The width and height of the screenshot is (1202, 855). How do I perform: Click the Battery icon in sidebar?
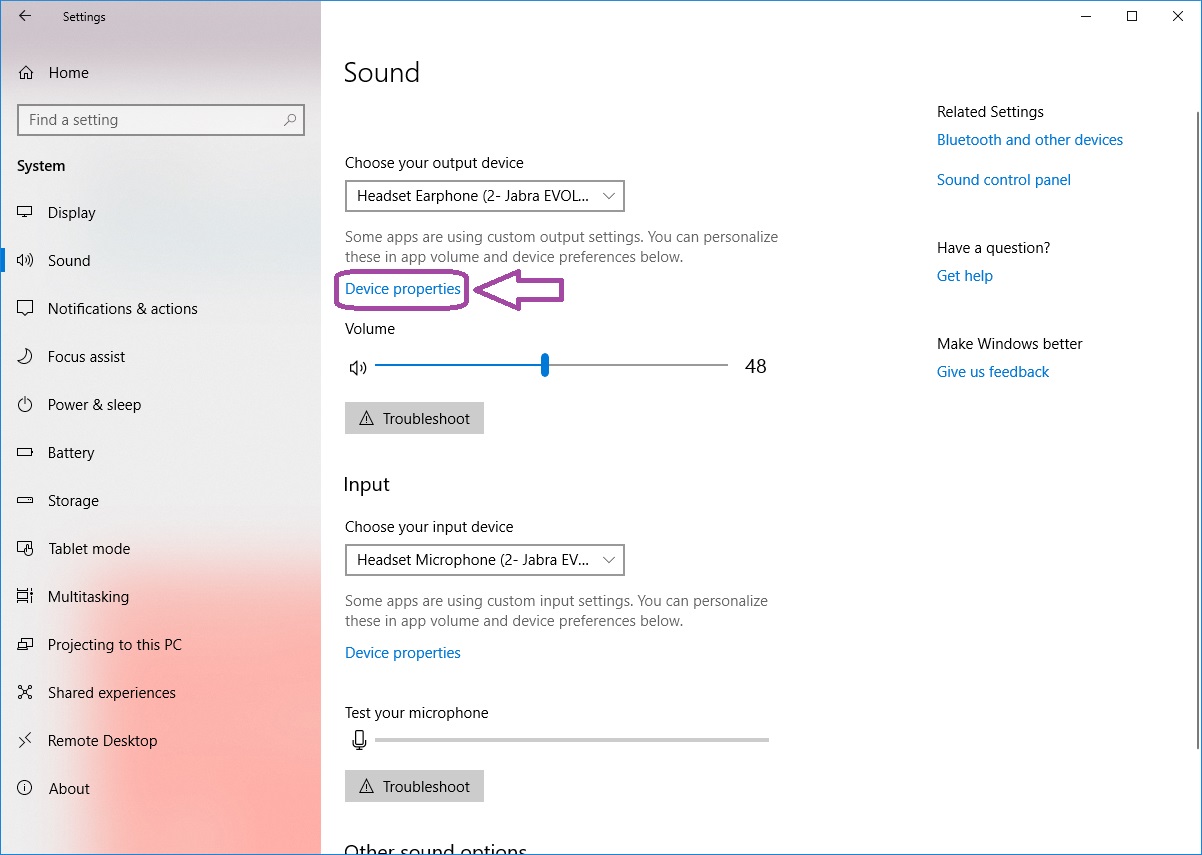(26, 453)
